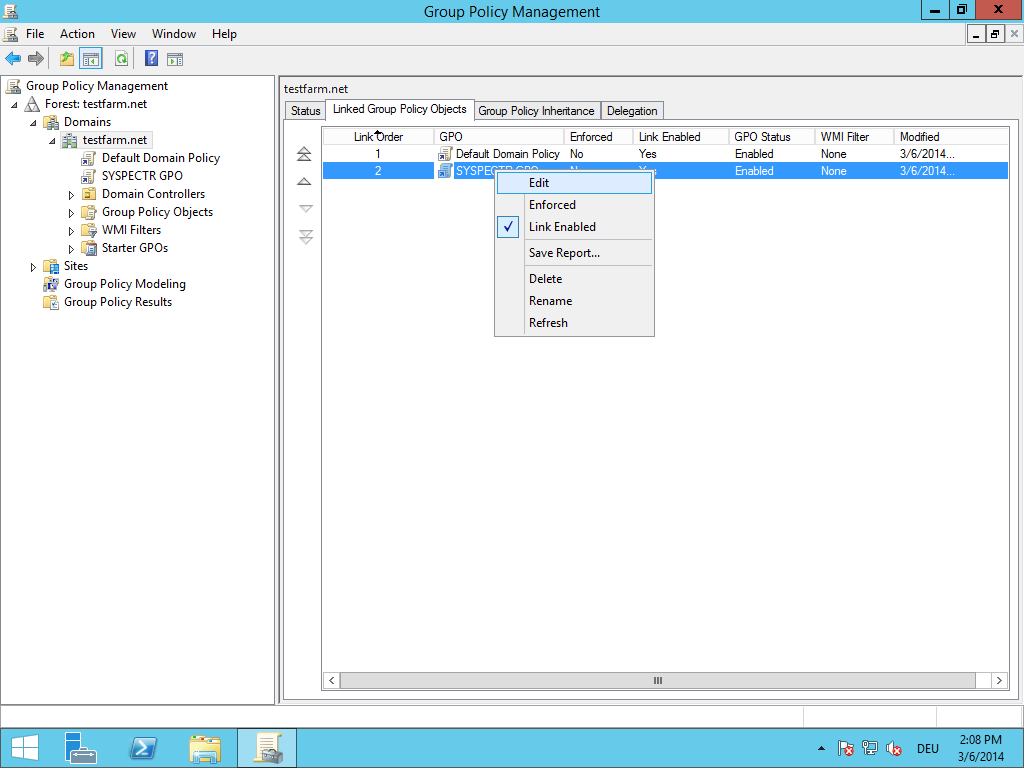Click the move link down arrow
The height and width of the screenshot is (768, 1024).
click(x=305, y=208)
